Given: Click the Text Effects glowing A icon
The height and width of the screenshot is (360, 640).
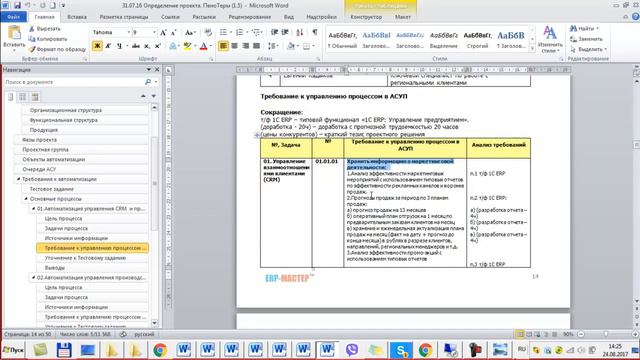Looking at the screenshot, I should (x=173, y=46).
